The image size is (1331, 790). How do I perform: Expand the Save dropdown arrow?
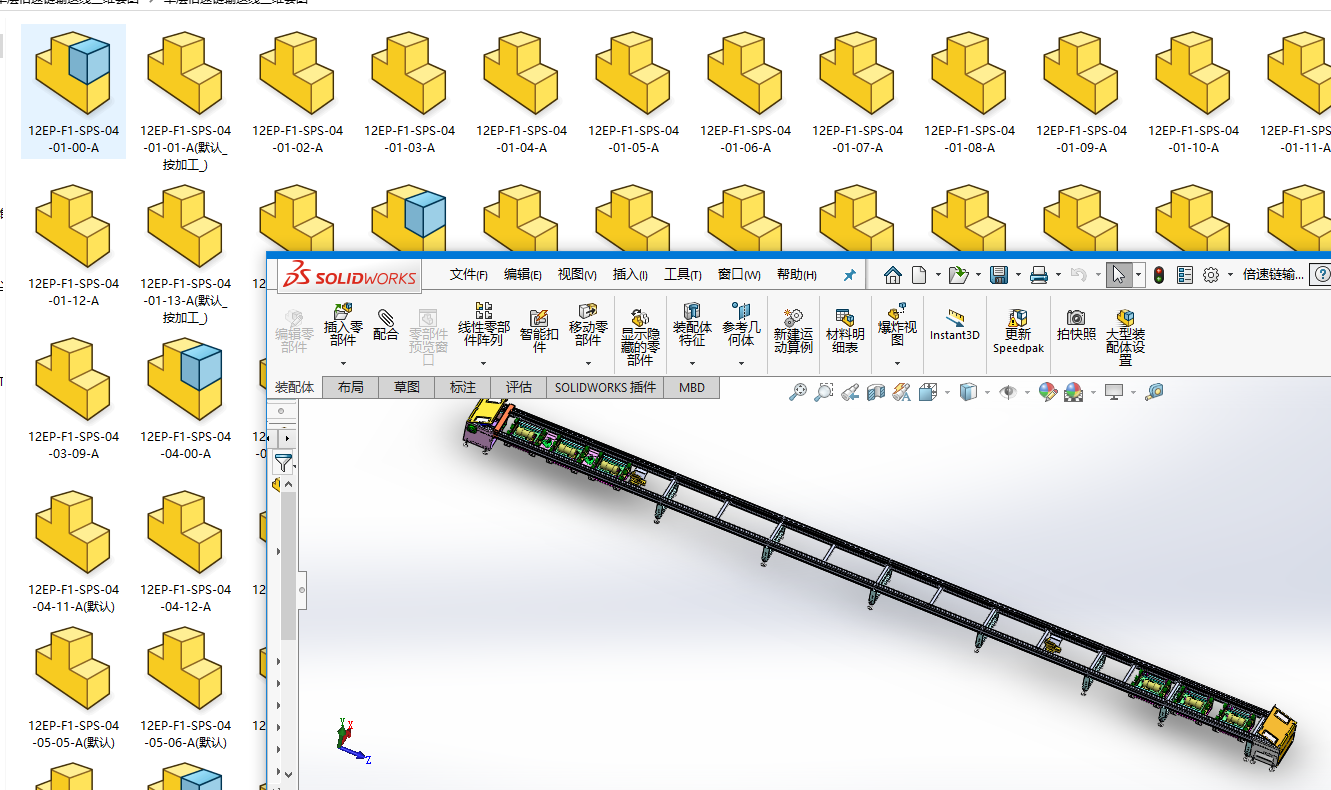pos(1018,275)
